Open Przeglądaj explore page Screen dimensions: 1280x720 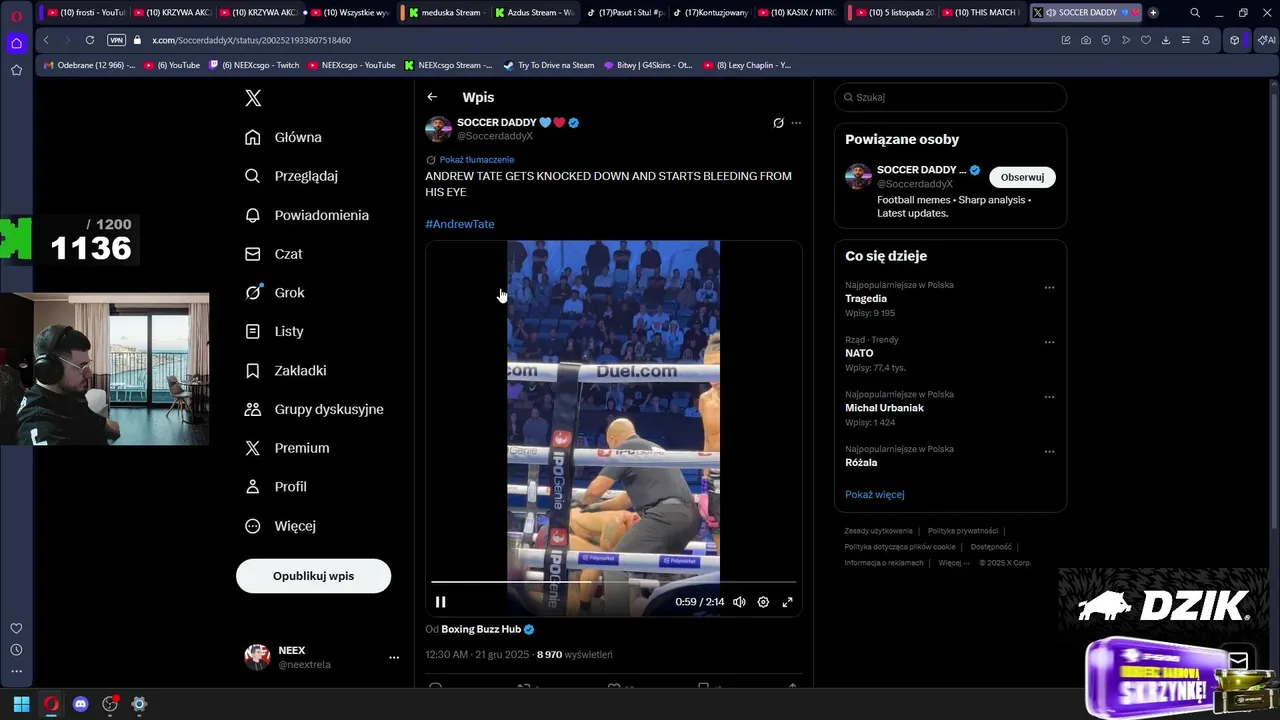click(292, 176)
